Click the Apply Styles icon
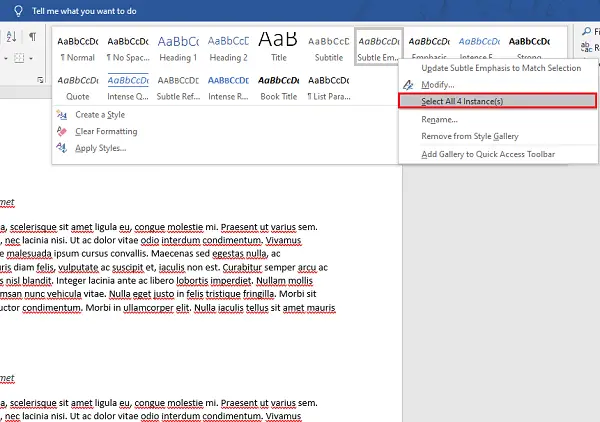Screen dimensions: 600x422 pyautogui.click(x=62, y=148)
